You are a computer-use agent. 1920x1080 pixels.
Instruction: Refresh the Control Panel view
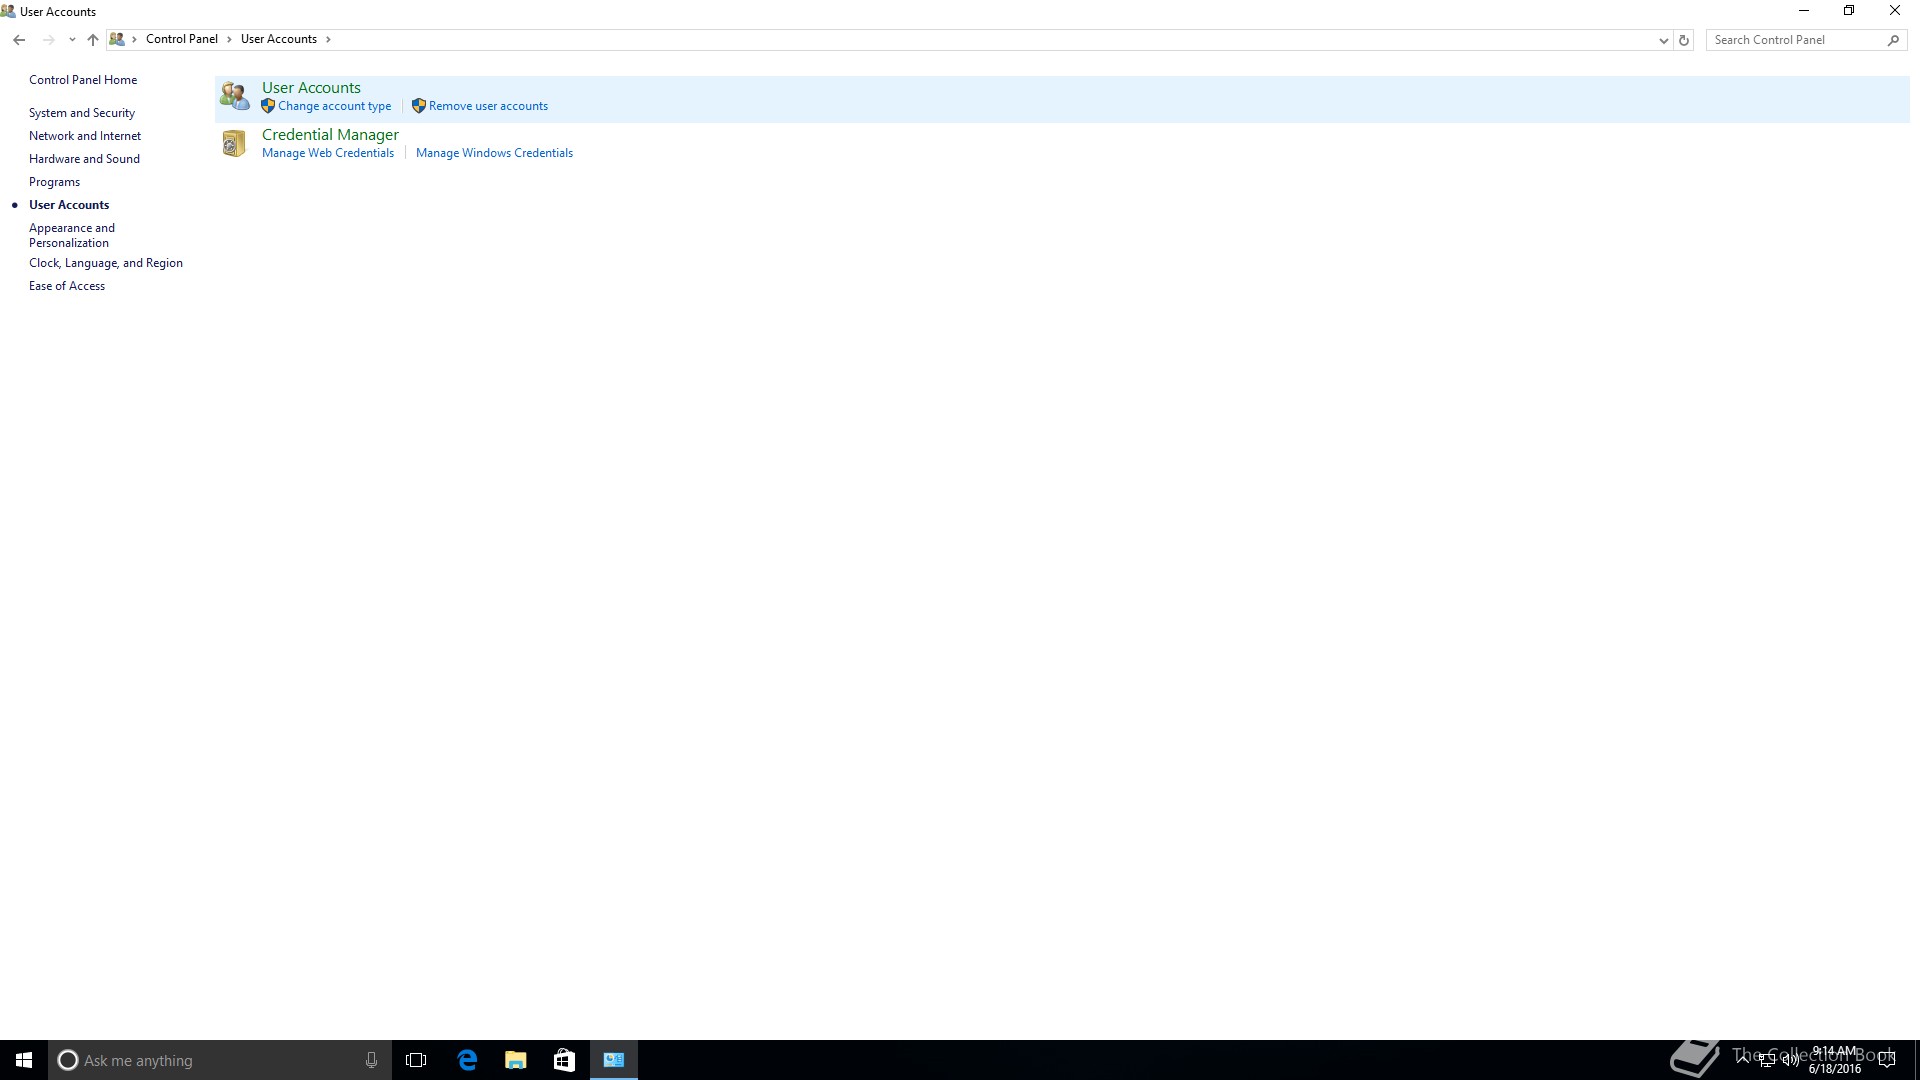pos(1684,40)
